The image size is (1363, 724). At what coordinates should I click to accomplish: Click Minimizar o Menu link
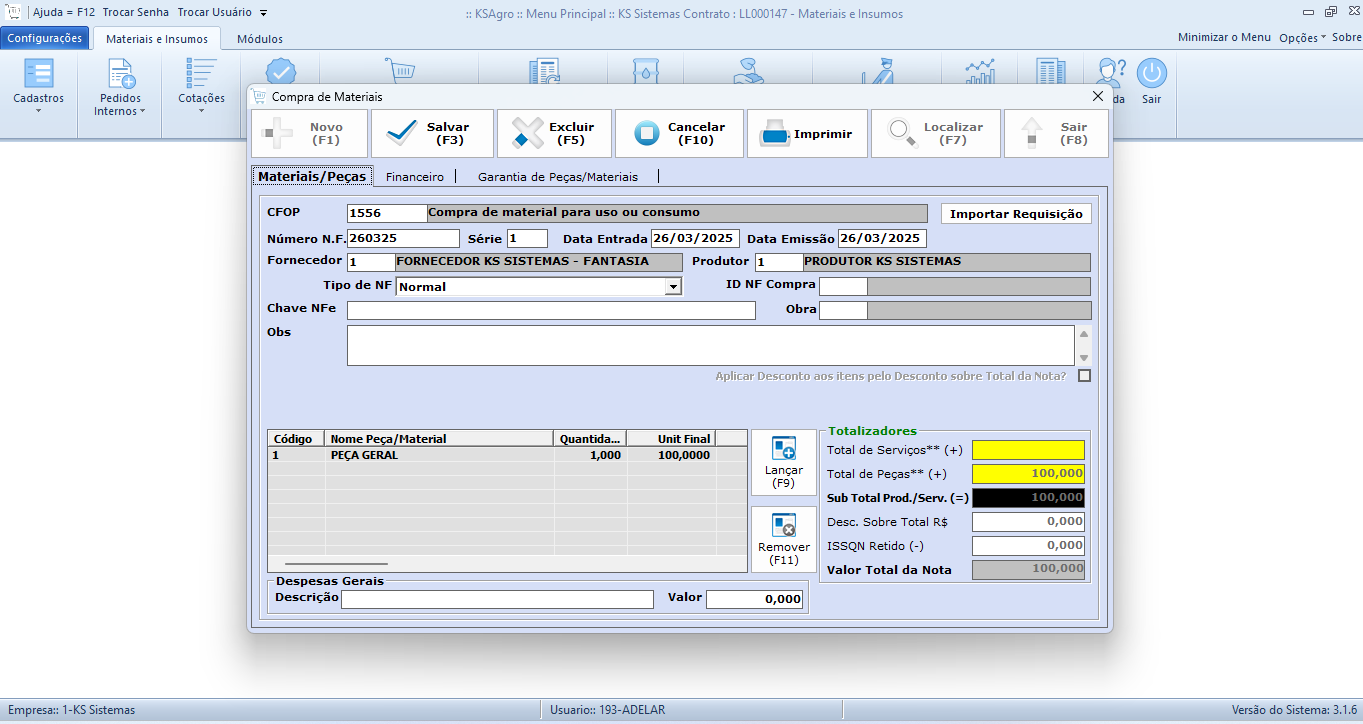pos(1224,37)
